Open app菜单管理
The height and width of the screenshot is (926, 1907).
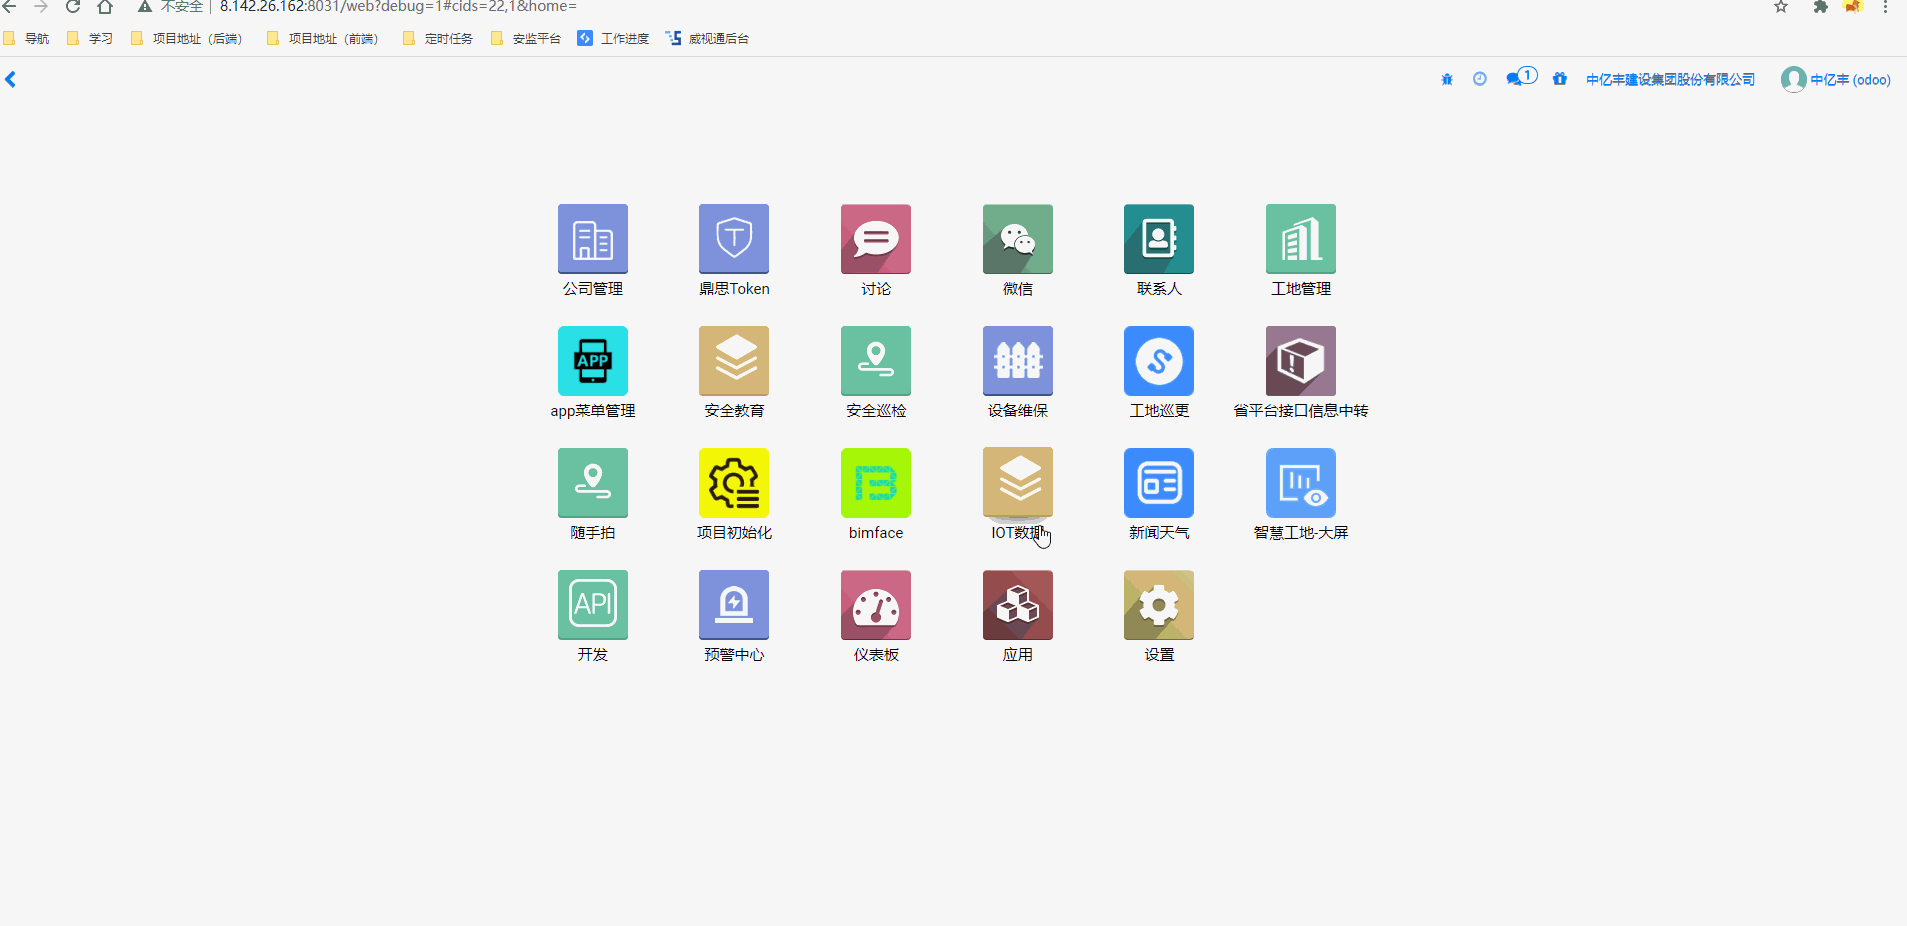point(592,361)
